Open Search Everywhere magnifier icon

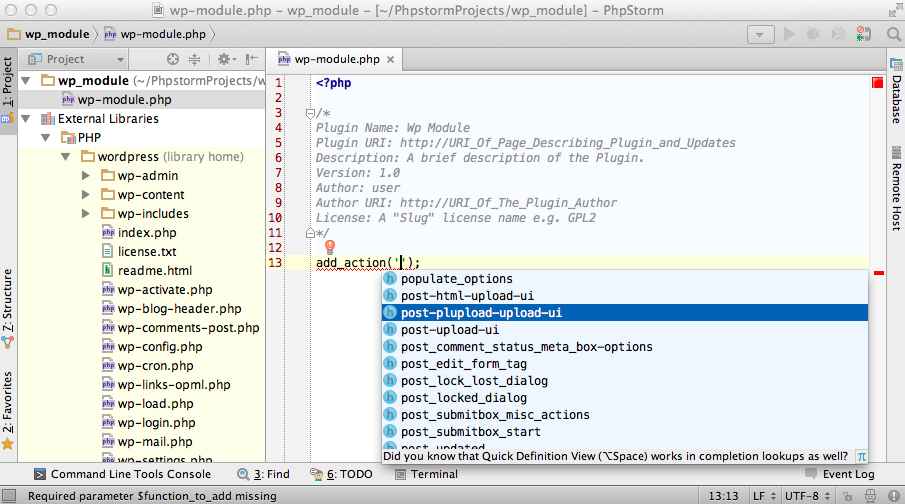[x=893, y=34]
